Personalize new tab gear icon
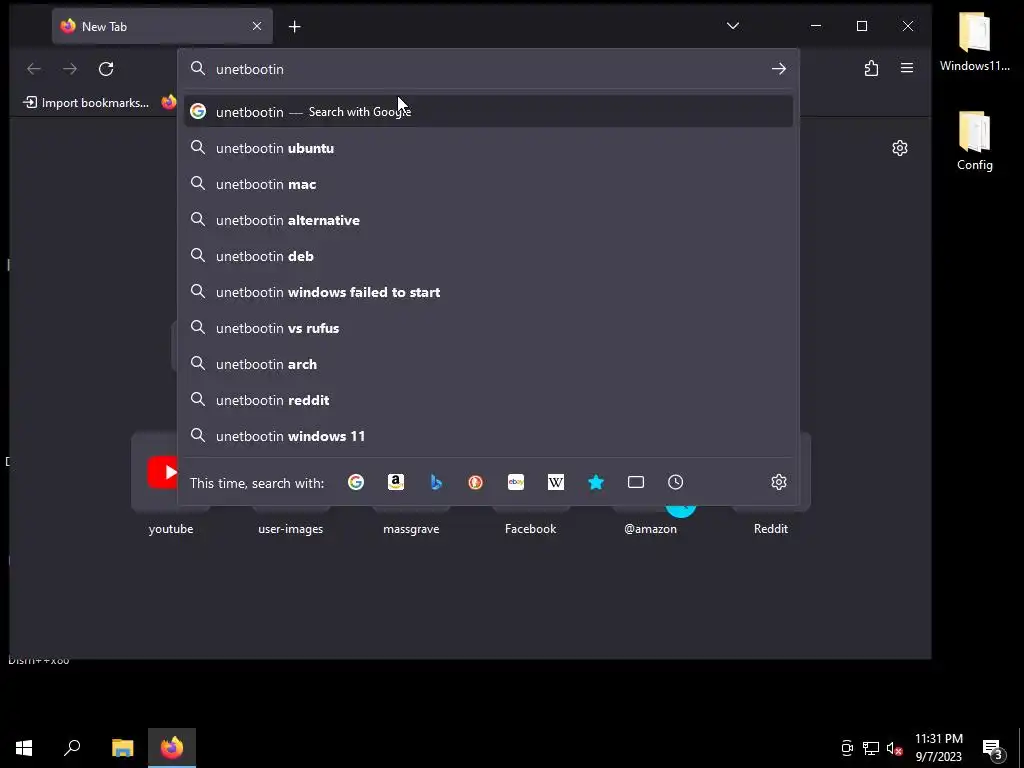1024x768 pixels. pyautogui.click(x=900, y=148)
